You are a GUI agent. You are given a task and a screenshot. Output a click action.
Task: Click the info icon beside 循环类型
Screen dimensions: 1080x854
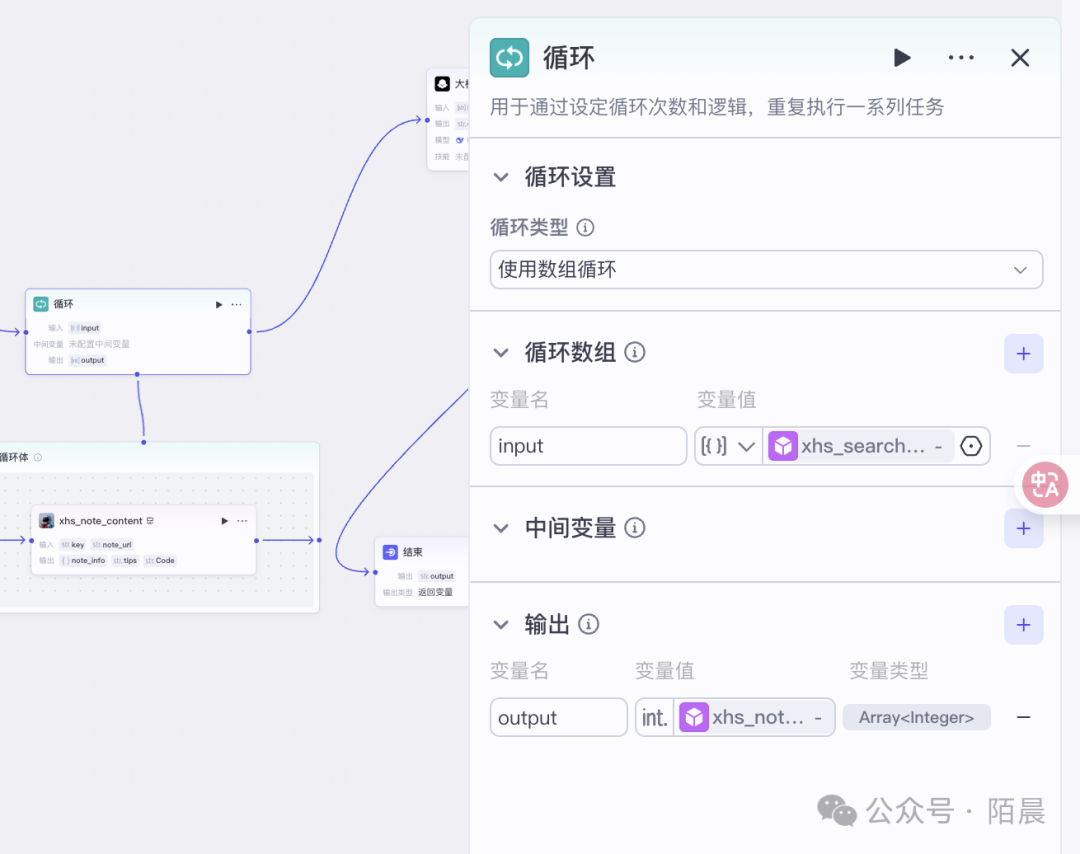pos(586,228)
